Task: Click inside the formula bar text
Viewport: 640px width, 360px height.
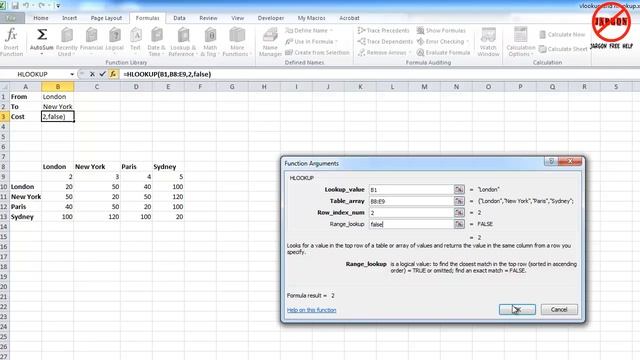Action: [167, 74]
